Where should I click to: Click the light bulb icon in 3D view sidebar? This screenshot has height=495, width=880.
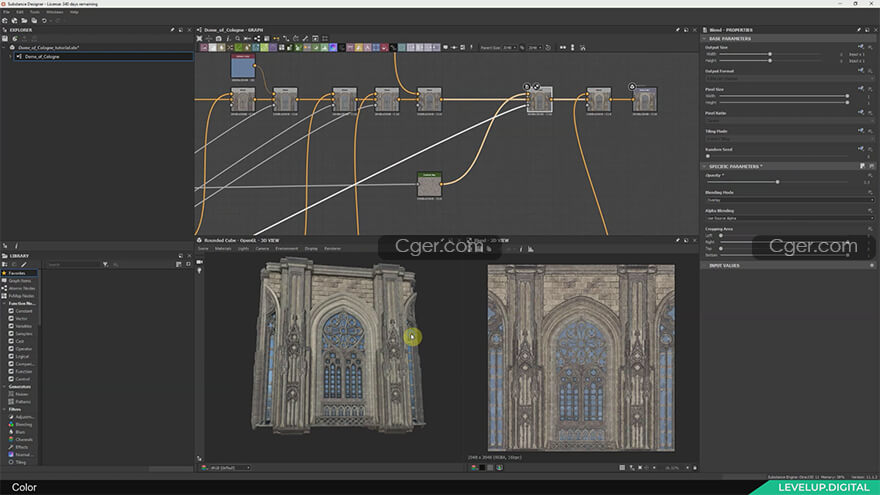(200, 271)
